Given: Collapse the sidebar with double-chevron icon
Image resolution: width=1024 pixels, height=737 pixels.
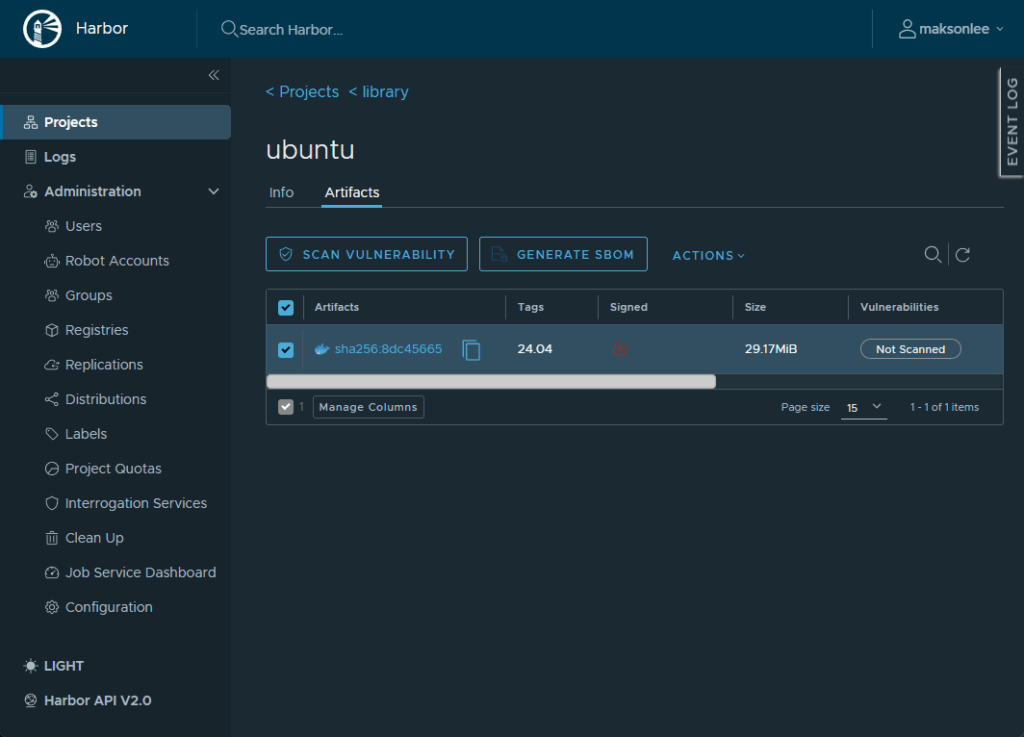Looking at the screenshot, I should (x=213, y=75).
